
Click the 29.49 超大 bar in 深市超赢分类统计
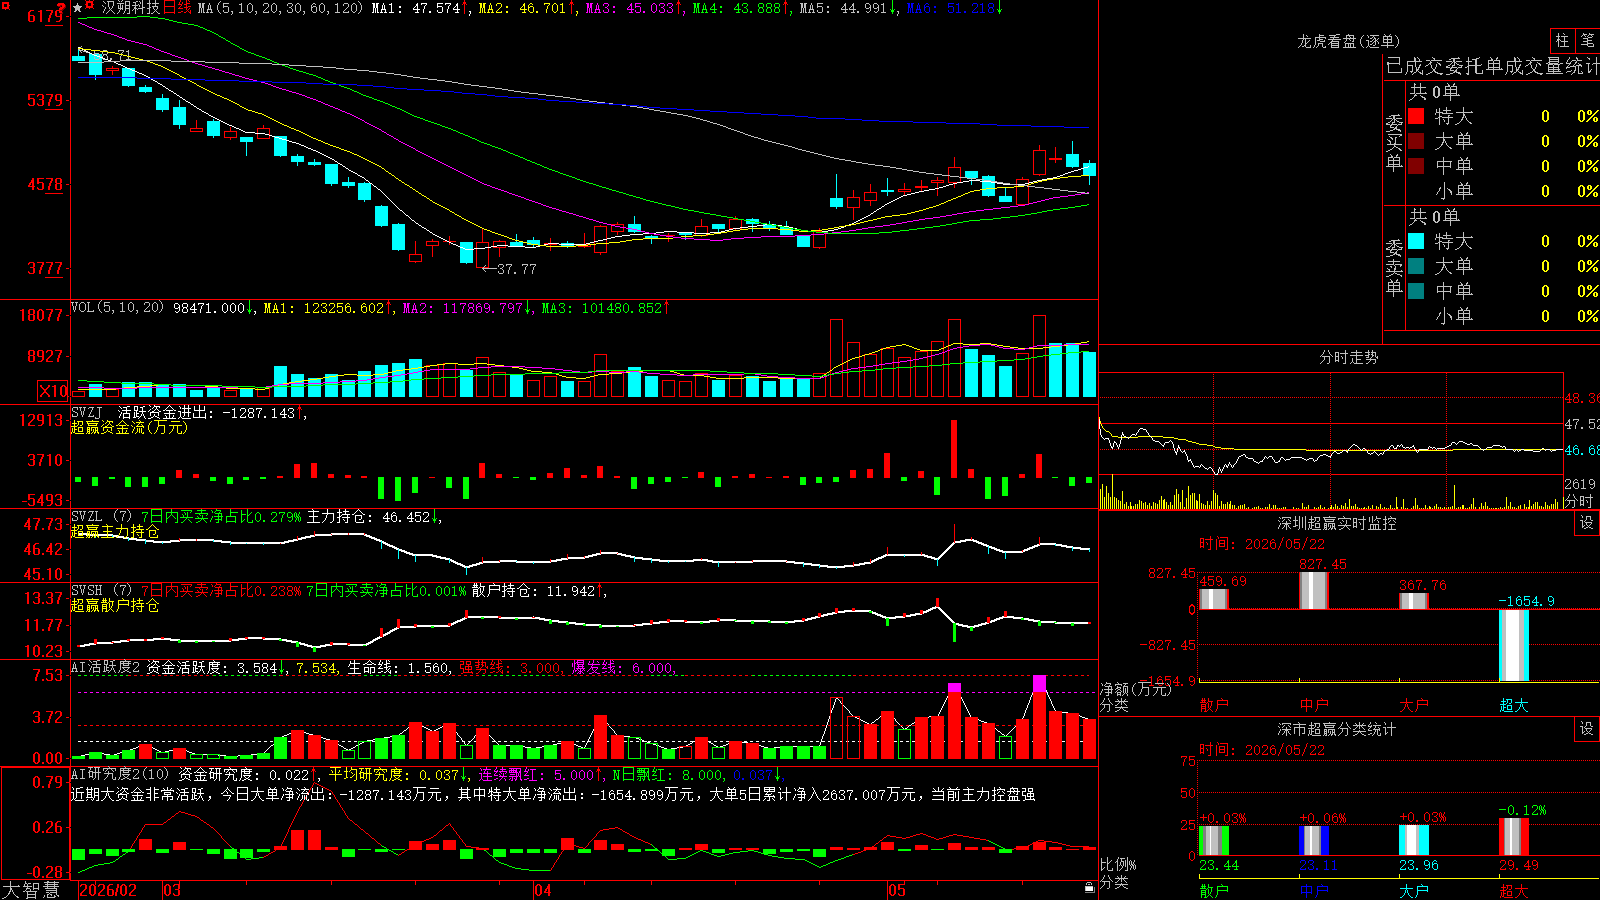(1514, 837)
